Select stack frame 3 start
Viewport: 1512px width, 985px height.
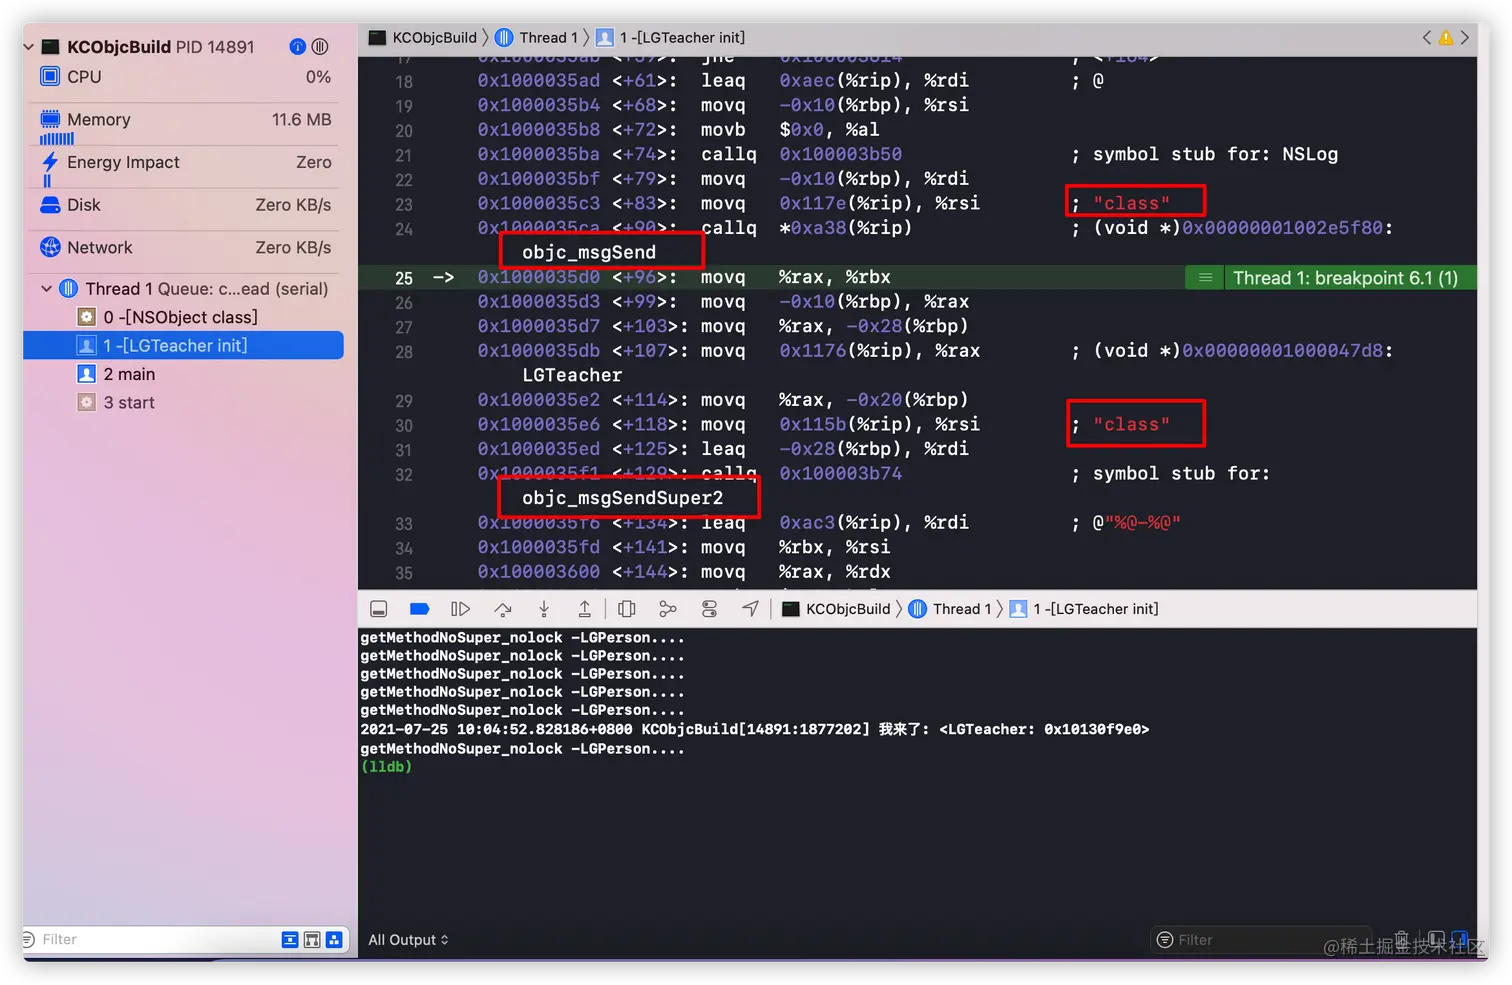tap(185, 403)
